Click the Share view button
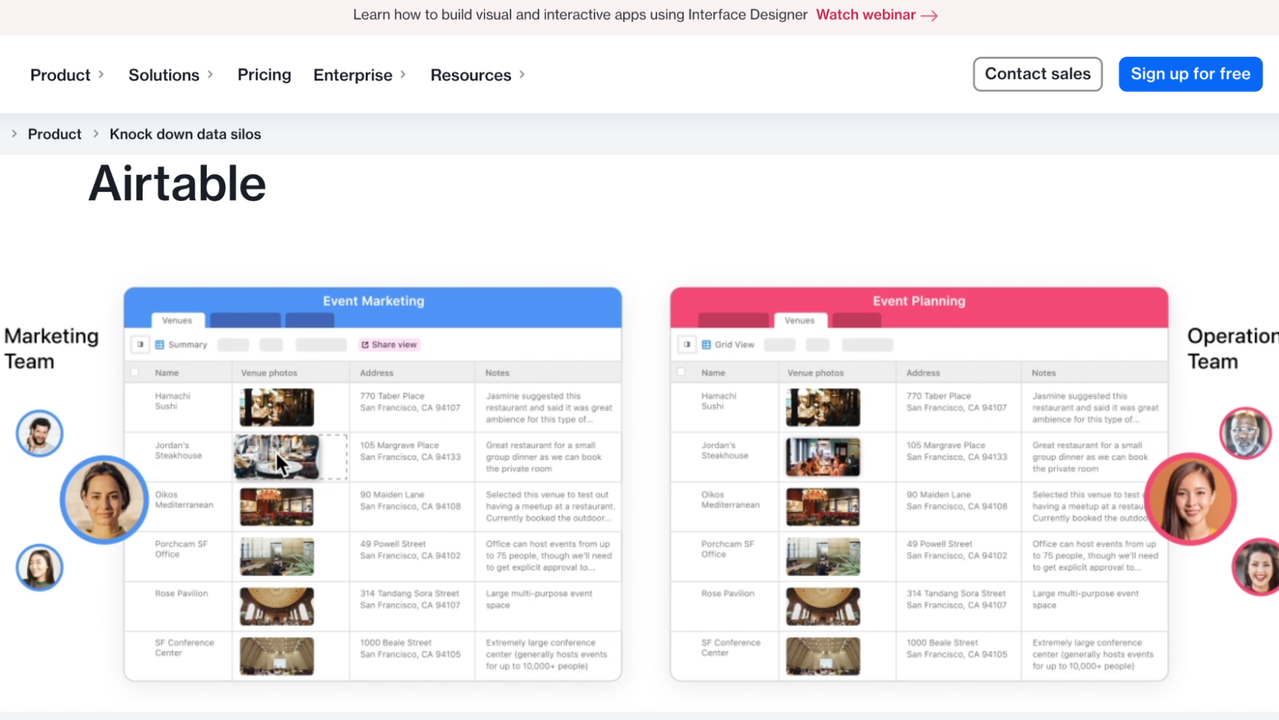The width and height of the screenshot is (1279, 720). 389,345
